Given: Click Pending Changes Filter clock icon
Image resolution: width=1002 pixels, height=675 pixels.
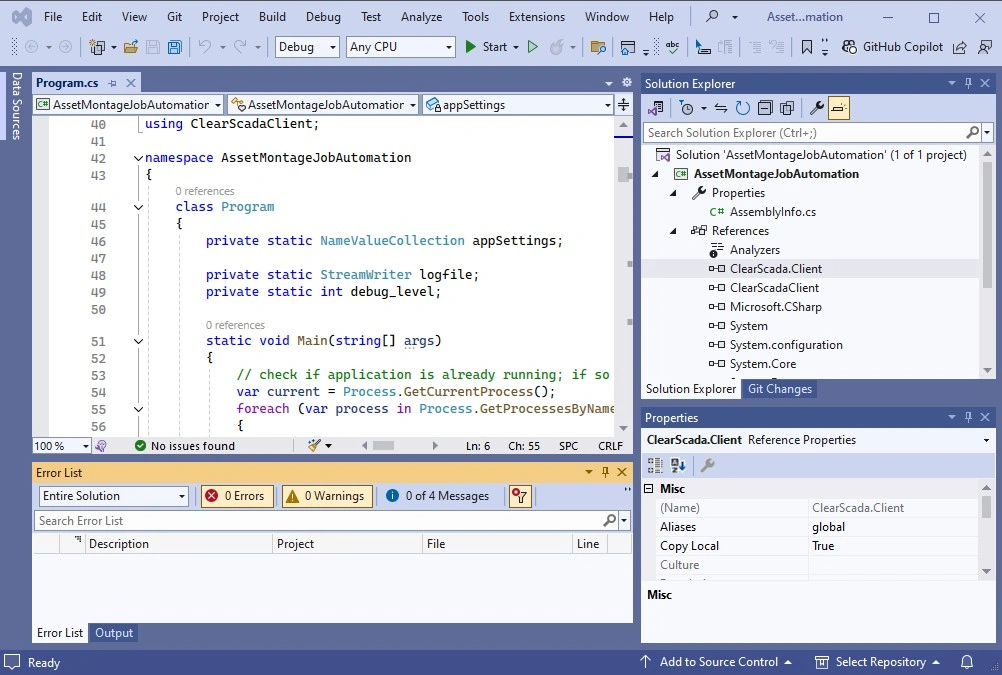Looking at the screenshot, I should [x=686, y=108].
